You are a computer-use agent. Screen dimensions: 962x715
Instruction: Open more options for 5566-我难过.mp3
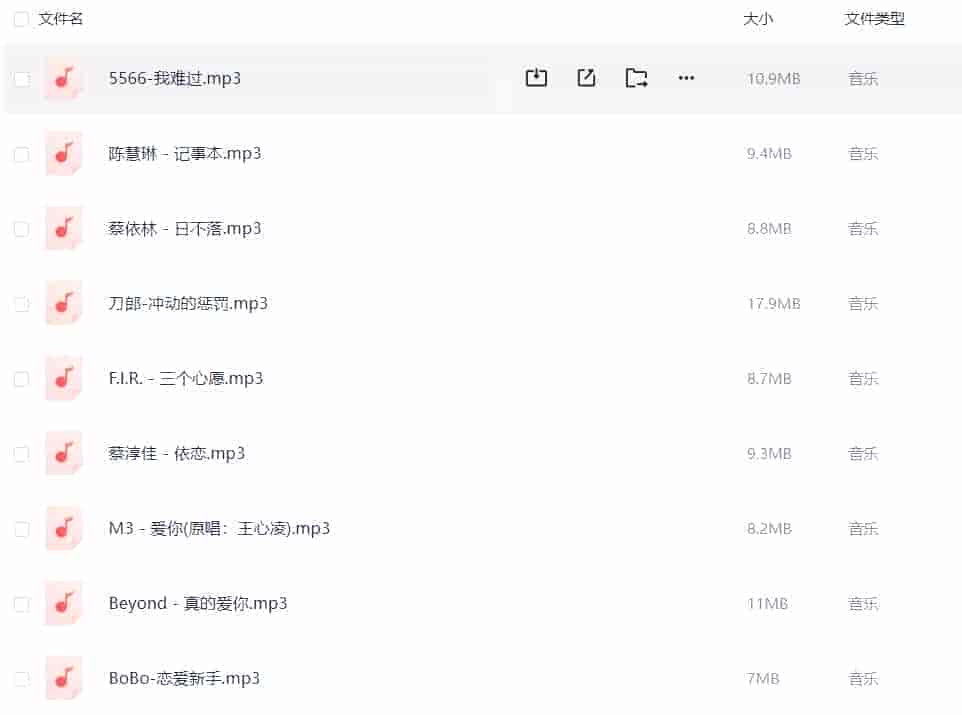coord(686,78)
